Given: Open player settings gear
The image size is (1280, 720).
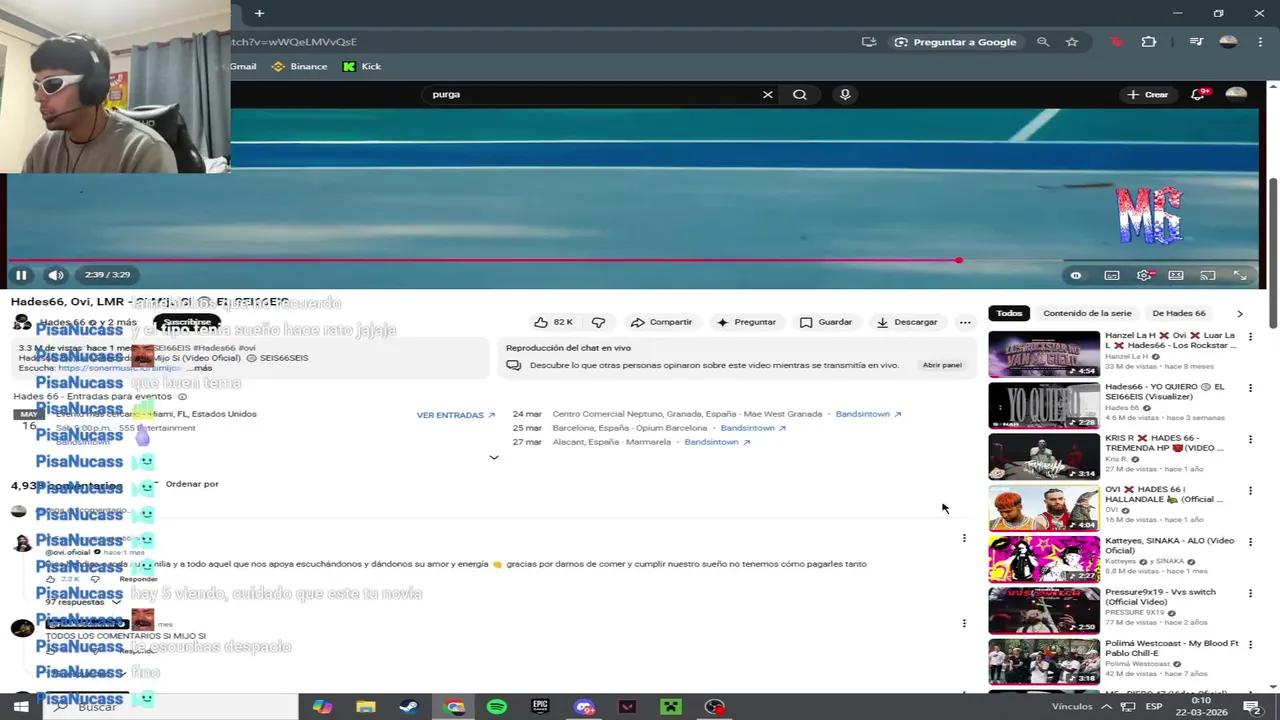Looking at the screenshot, I should [x=1144, y=275].
